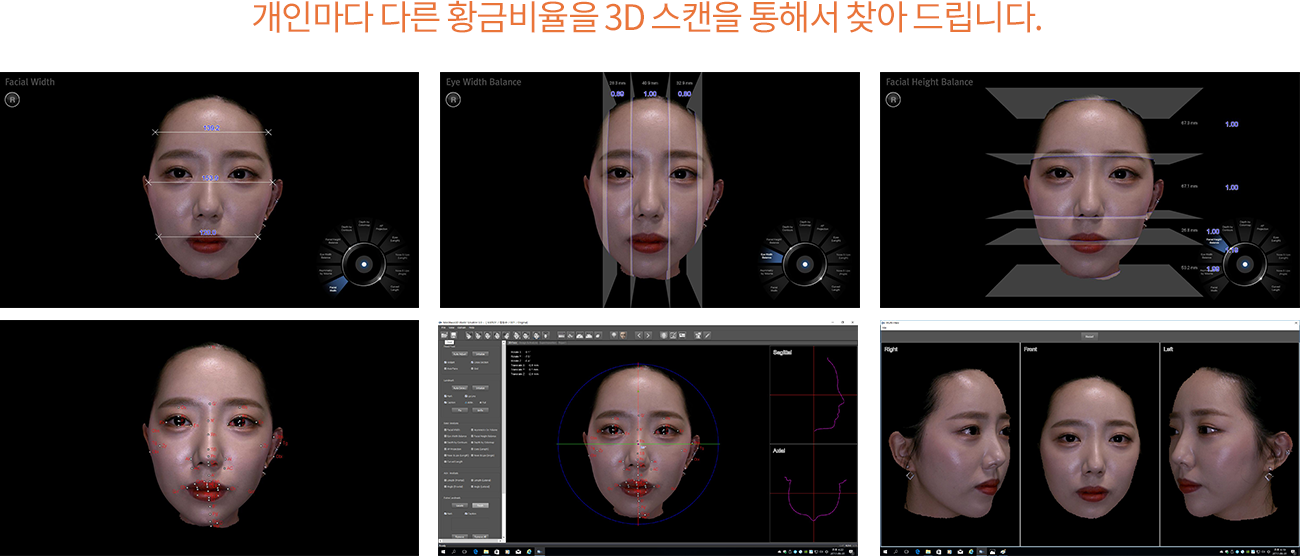This screenshot has height=556, width=1300.
Task: Click the search icon in multi-view window taskbar
Action: [894, 551]
